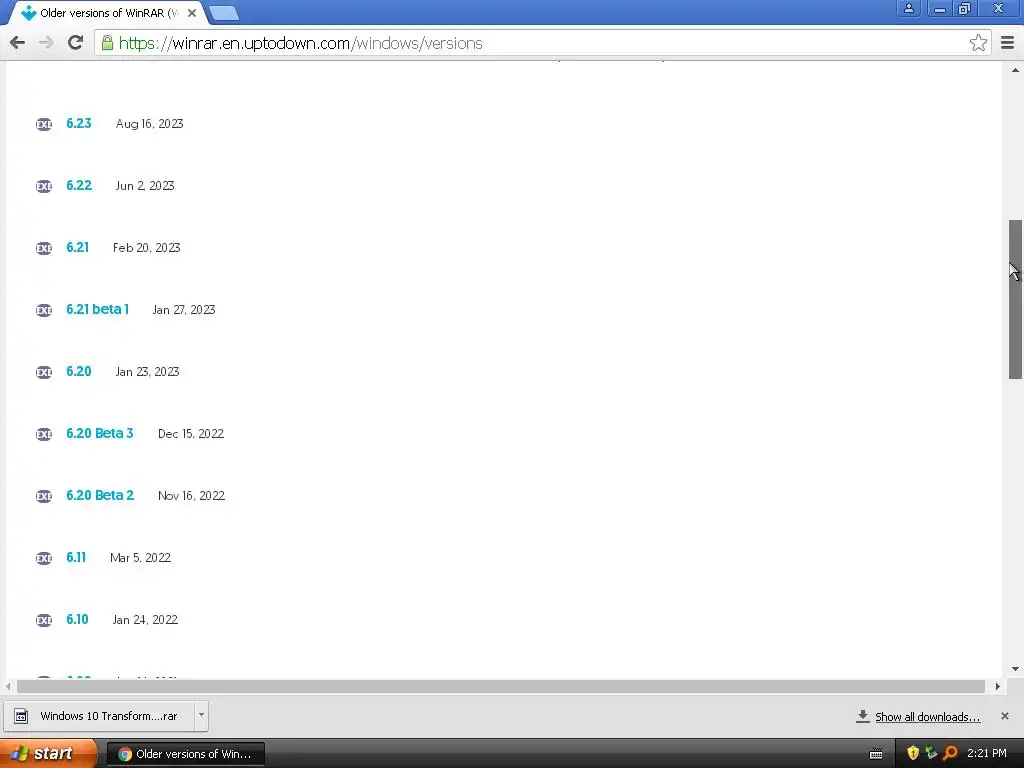Viewport: 1024px width, 768px height.
Task: Click the date Jun 2, 2023
Action: click(x=145, y=185)
